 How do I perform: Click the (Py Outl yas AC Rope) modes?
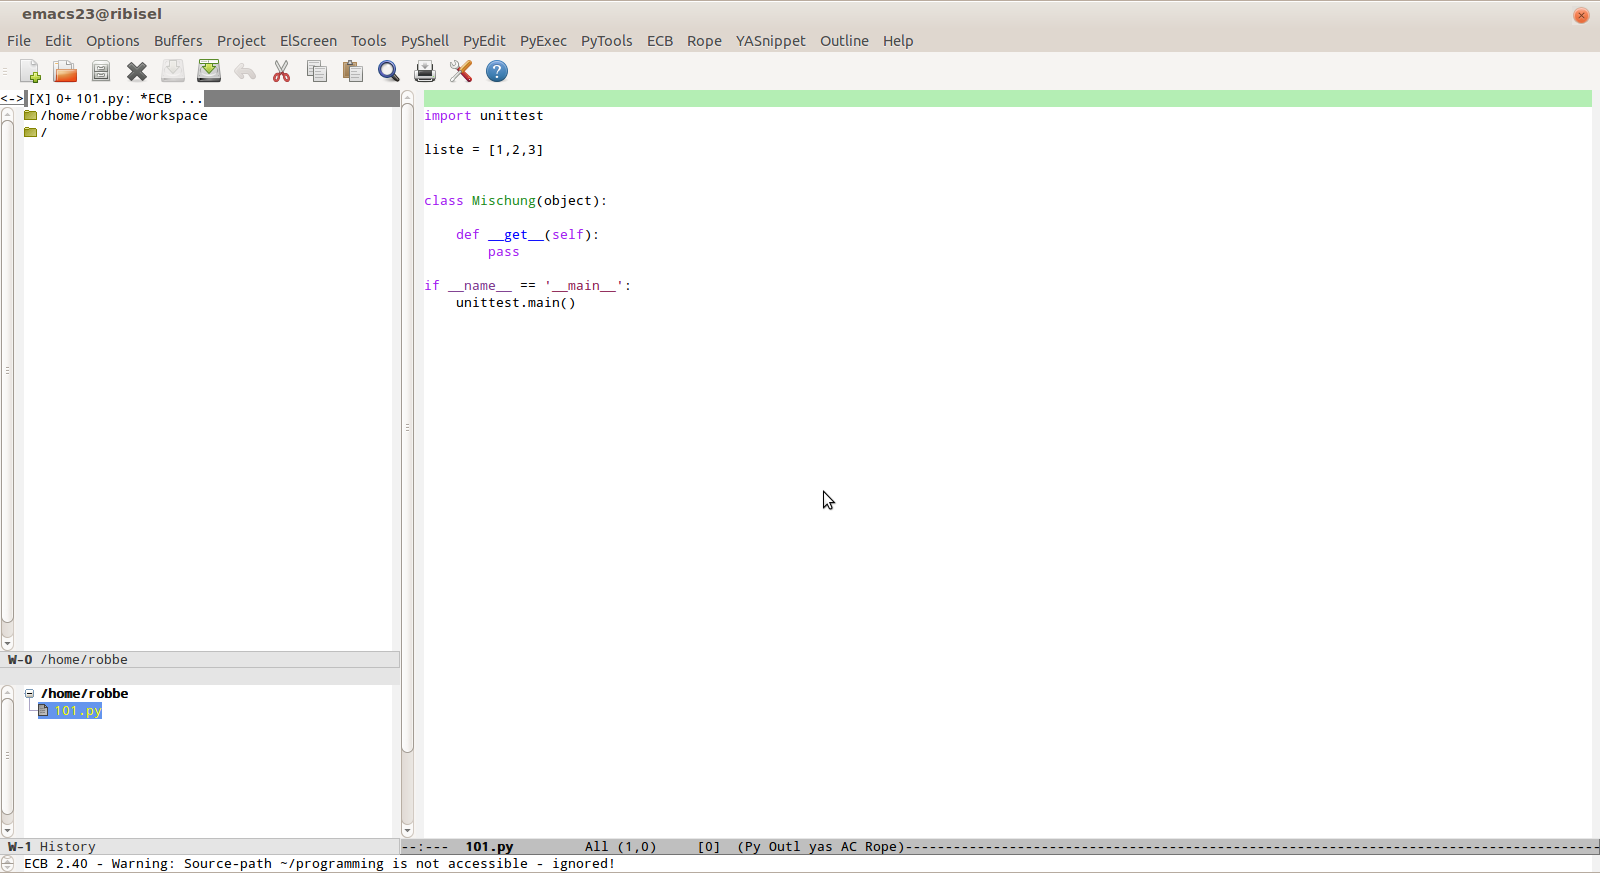tap(821, 846)
